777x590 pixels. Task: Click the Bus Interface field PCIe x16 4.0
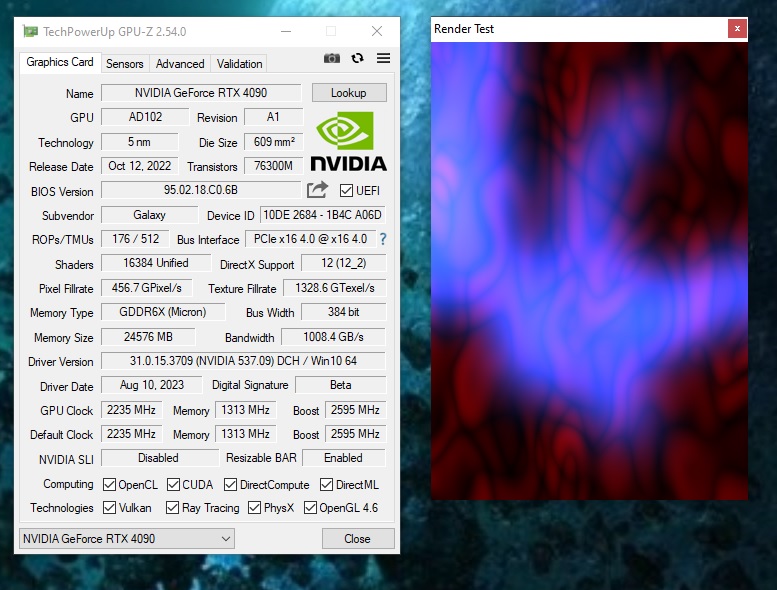coord(310,239)
